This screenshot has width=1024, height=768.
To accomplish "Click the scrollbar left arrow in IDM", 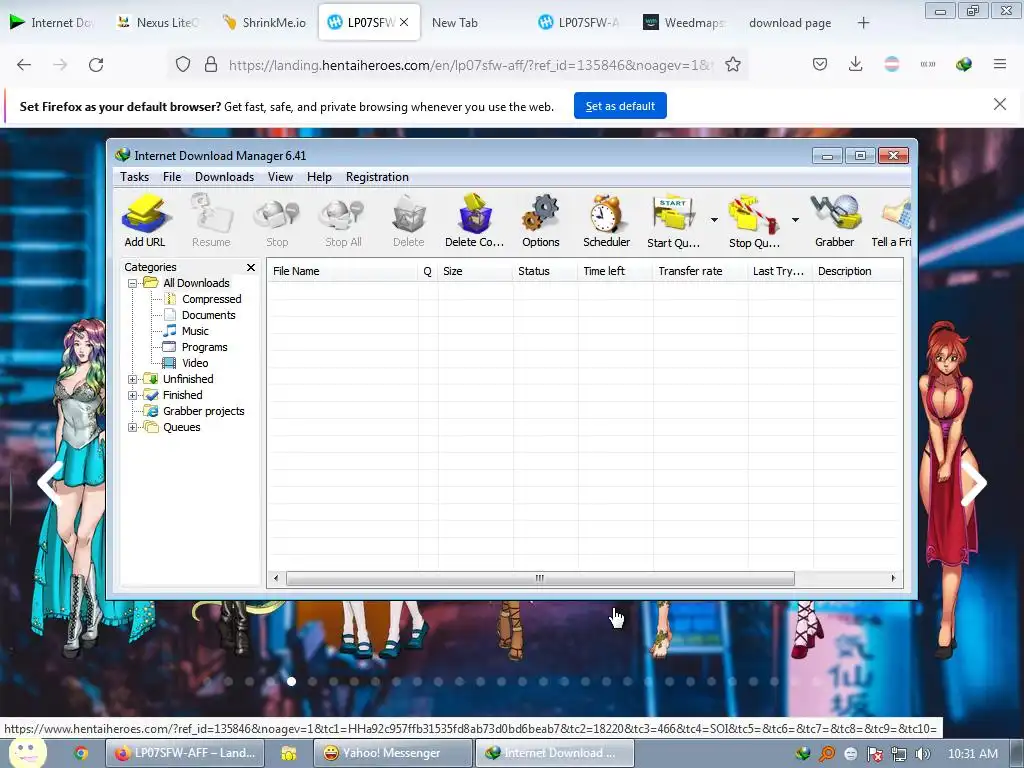I will [276, 579].
